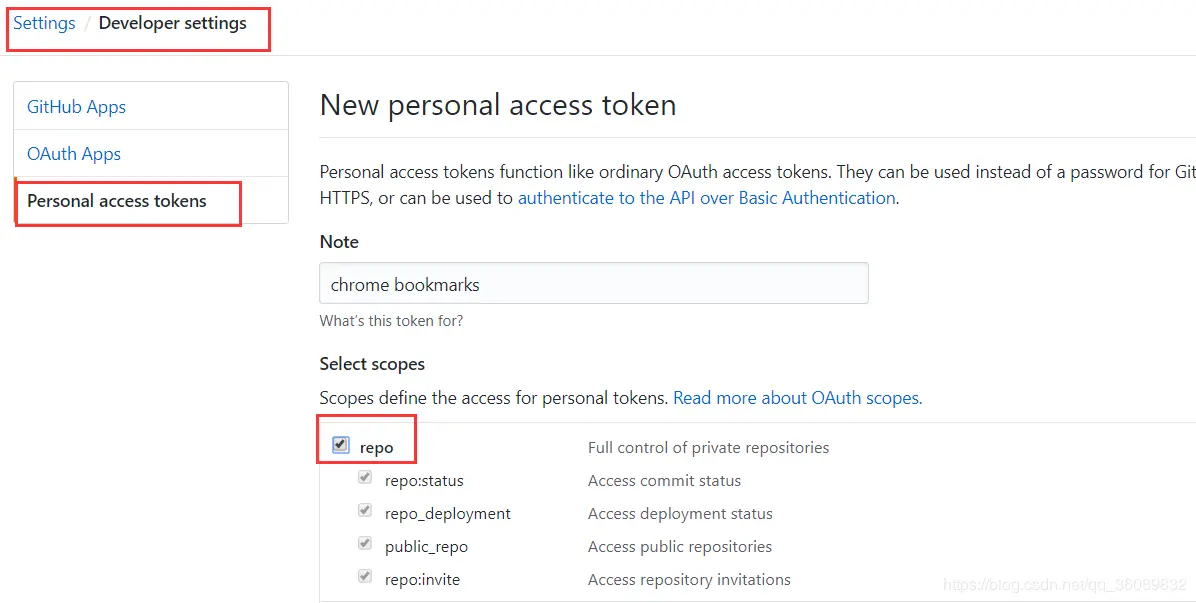The width and height of the screenshot is (1196, 603).
Task: Click the Note label above the field
Action: [x=339, y=242]
